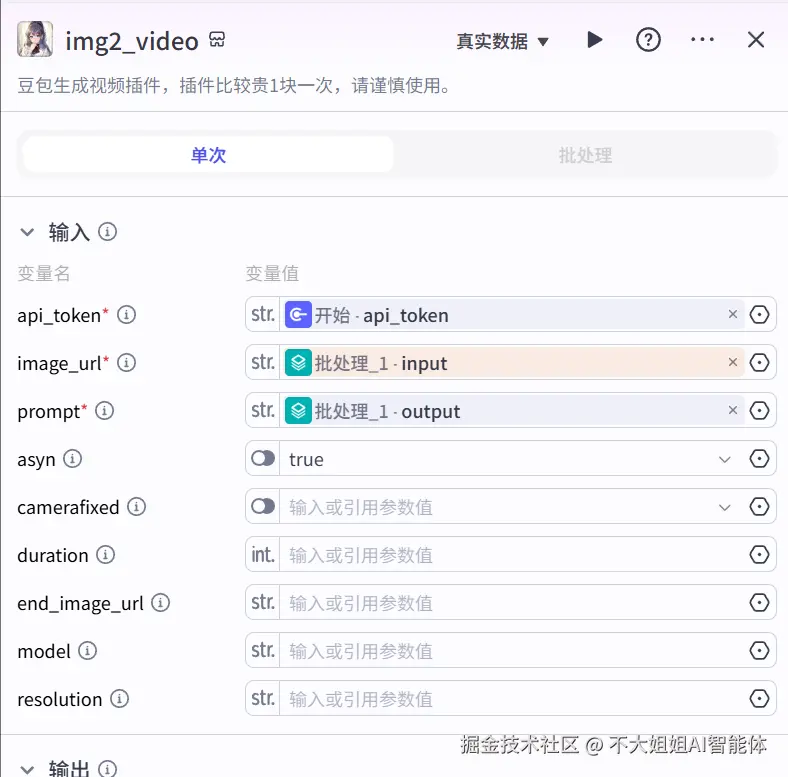
Task: Show info icon for camerafixed
Action: click(x=136, y=507)
